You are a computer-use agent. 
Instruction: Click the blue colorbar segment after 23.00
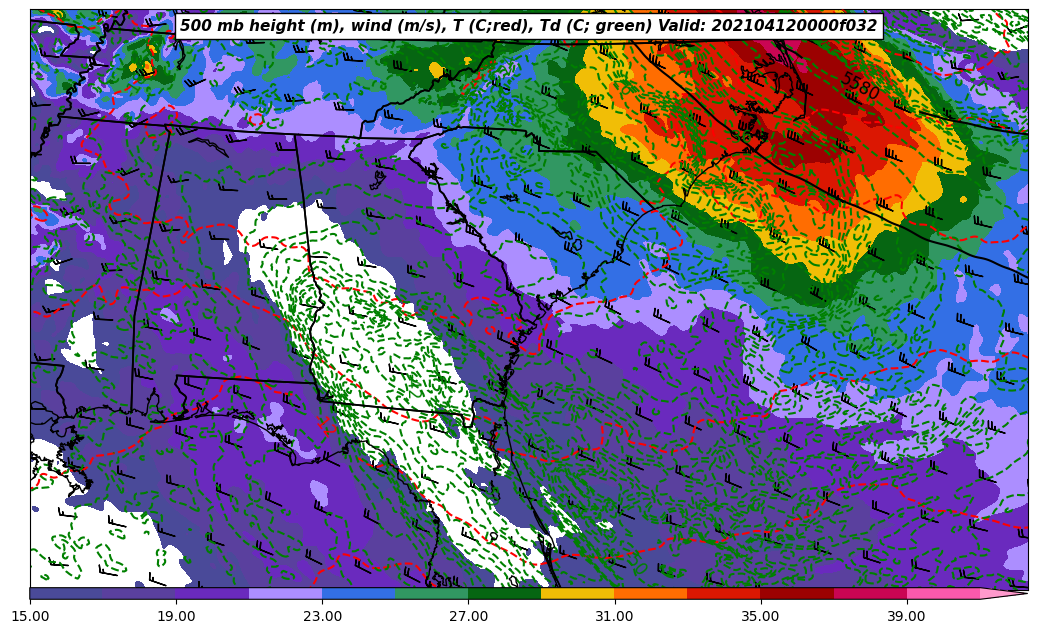[358, 593]
